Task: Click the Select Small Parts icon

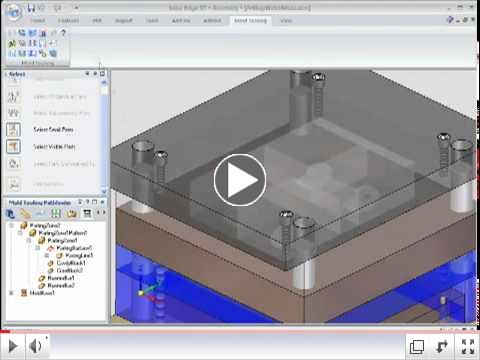Action: tap(13, 130)
